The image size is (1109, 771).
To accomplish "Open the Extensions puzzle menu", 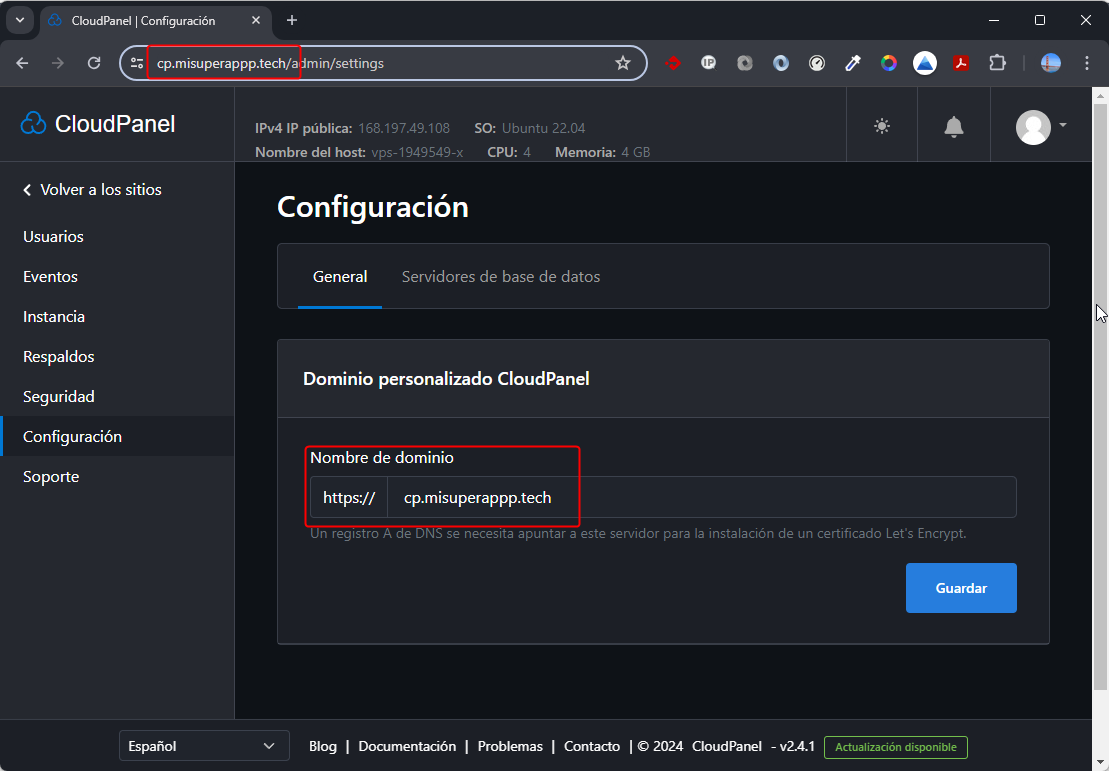I will [x=997, y=63].
